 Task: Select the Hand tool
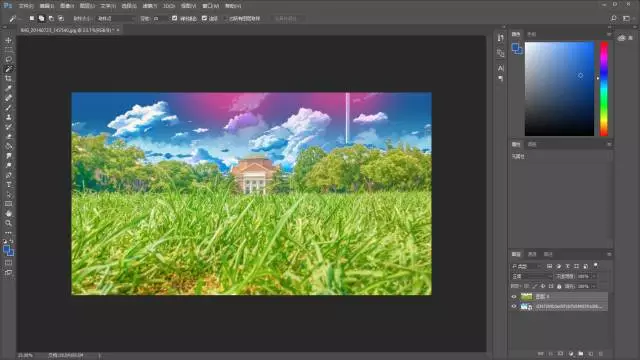pyautogui.click(x=9, y=213)
